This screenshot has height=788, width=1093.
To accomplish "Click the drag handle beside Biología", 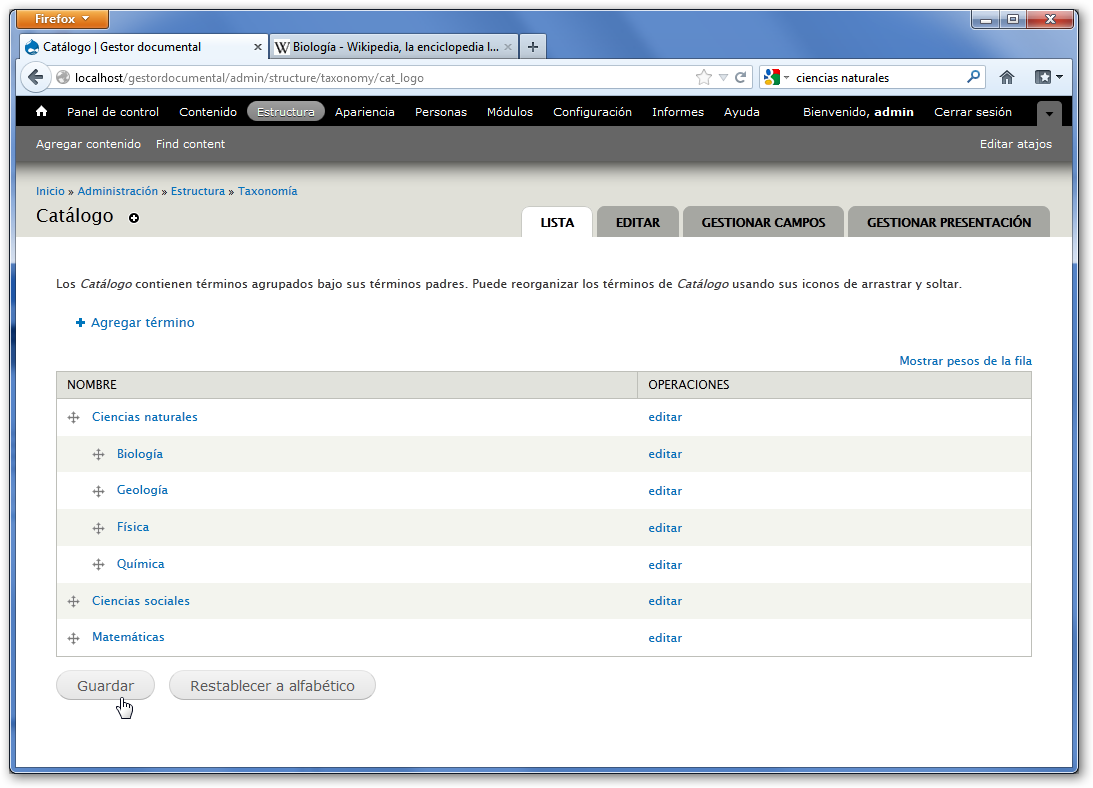I will click(x=98, y=455).
